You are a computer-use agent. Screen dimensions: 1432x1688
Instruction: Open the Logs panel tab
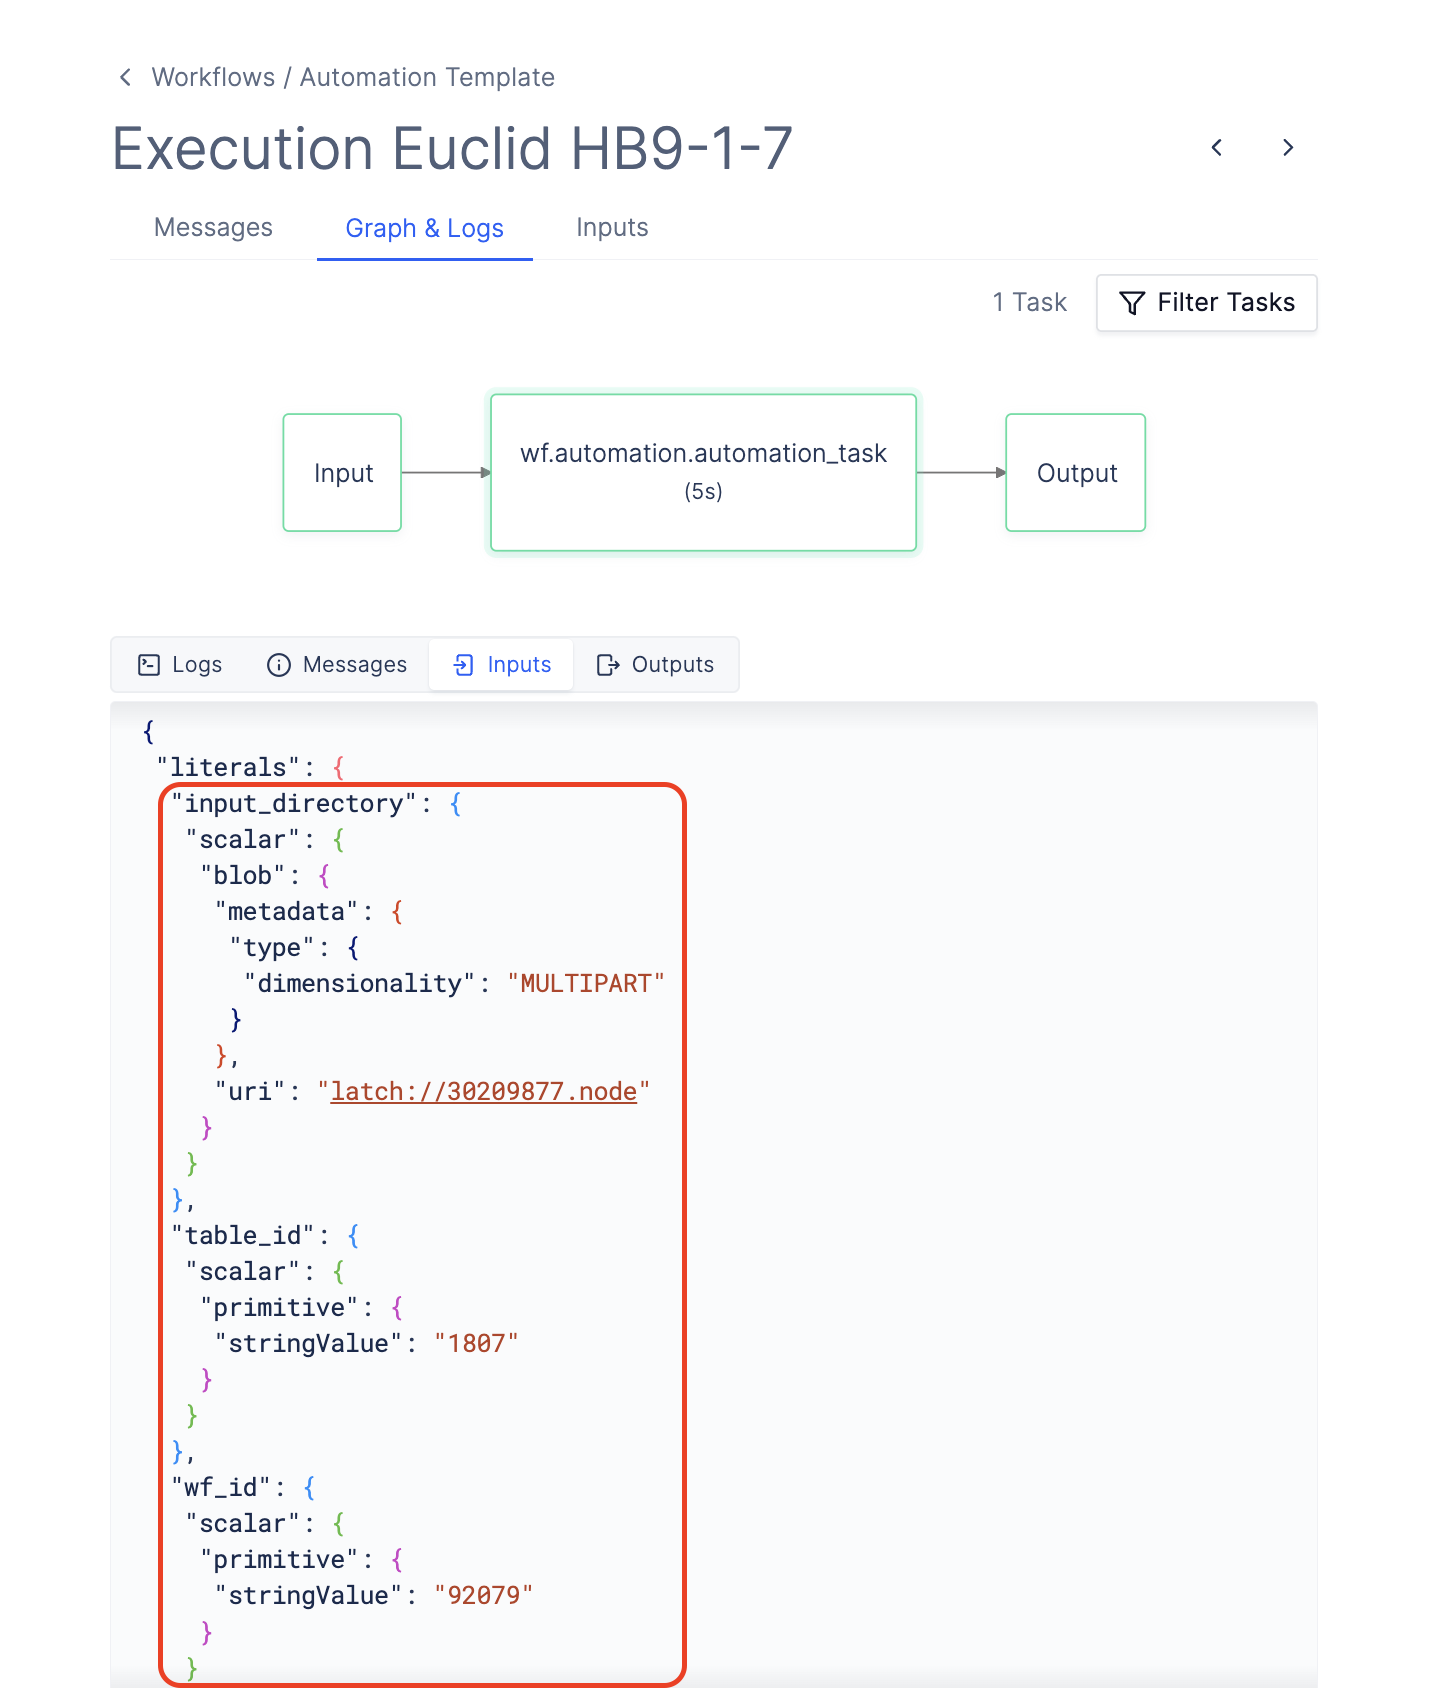(x=180, y=665)
